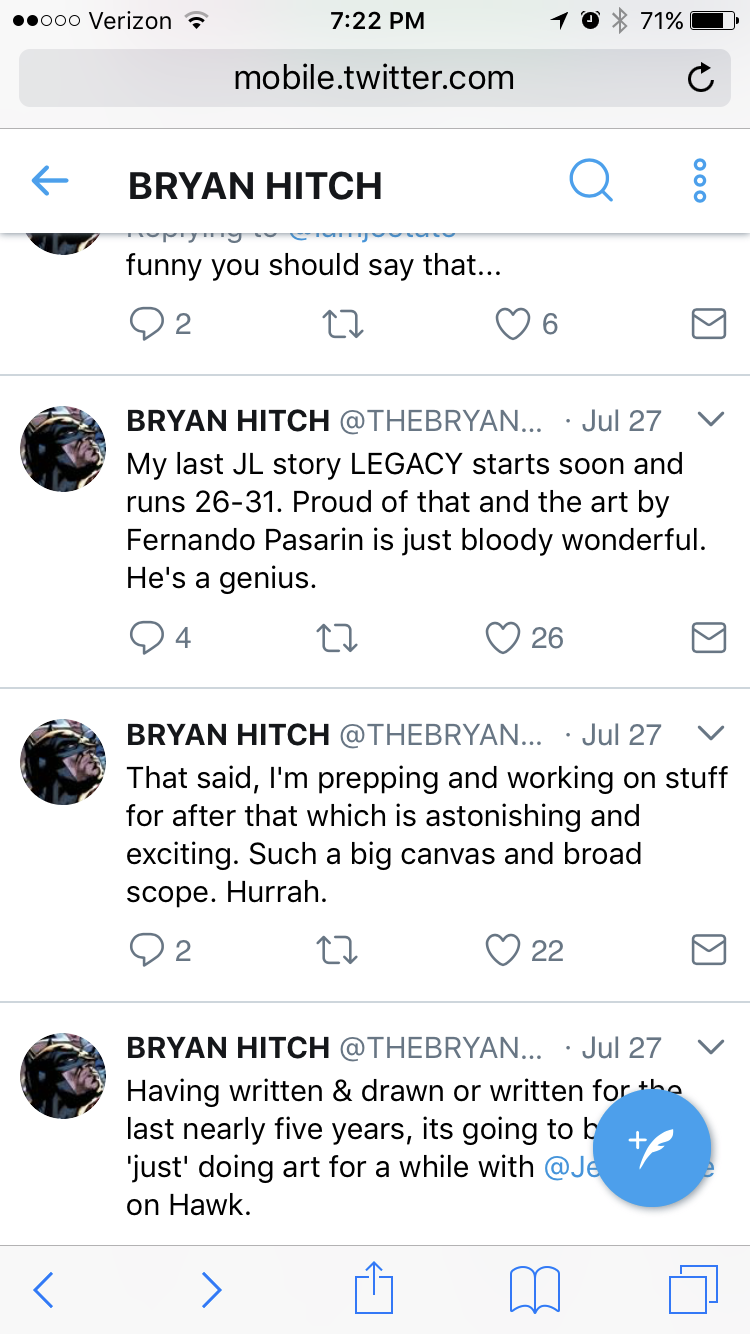Image resolution: width=750 pixels, height=1334 pixels.
Task: Show open Safari tabs
Action: 693,1289
